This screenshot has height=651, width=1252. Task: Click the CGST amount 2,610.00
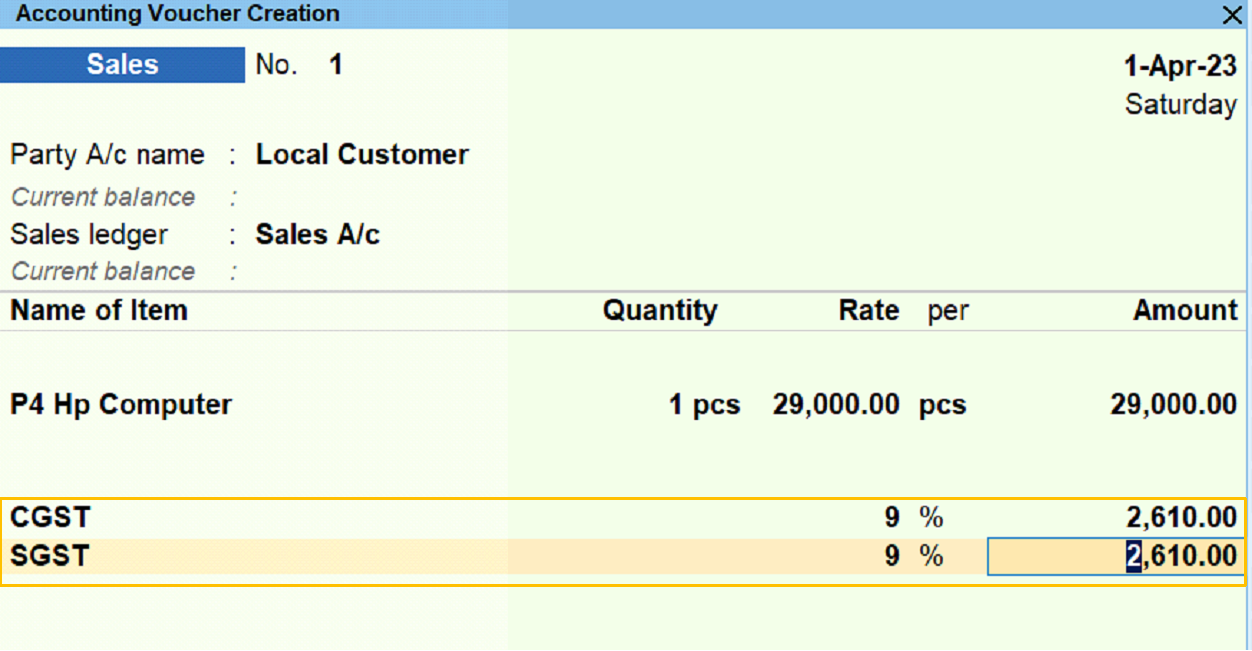tap(1180, 518)
